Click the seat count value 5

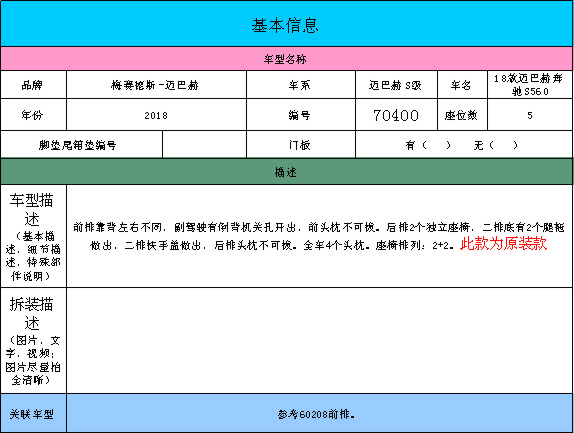pyautogui.click(x=530, y=115)
